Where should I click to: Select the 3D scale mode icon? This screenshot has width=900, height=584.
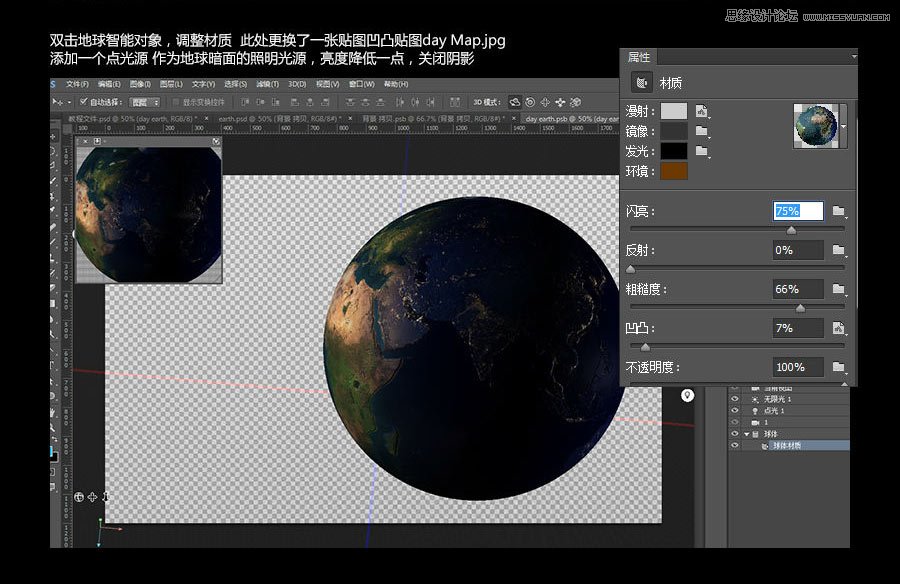click(x=576, y=102)
